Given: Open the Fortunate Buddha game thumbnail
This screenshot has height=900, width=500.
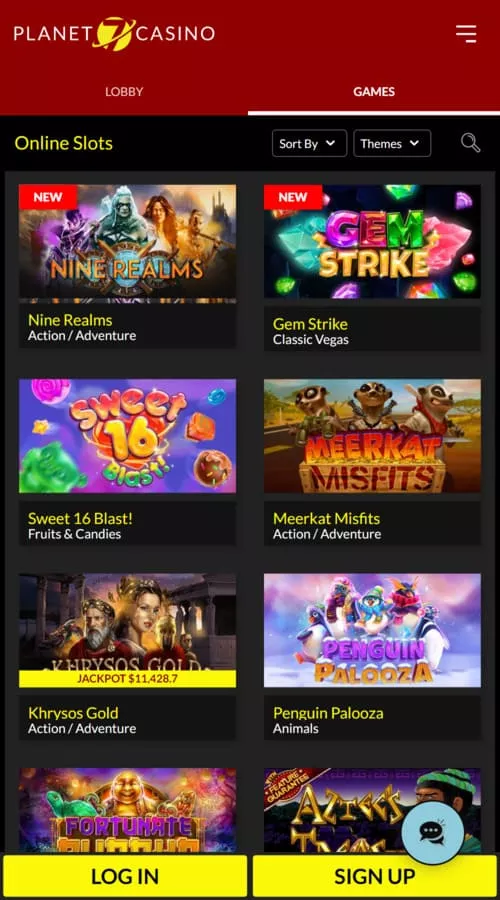Looking at the screenshot, I should (x=127, y=811).
